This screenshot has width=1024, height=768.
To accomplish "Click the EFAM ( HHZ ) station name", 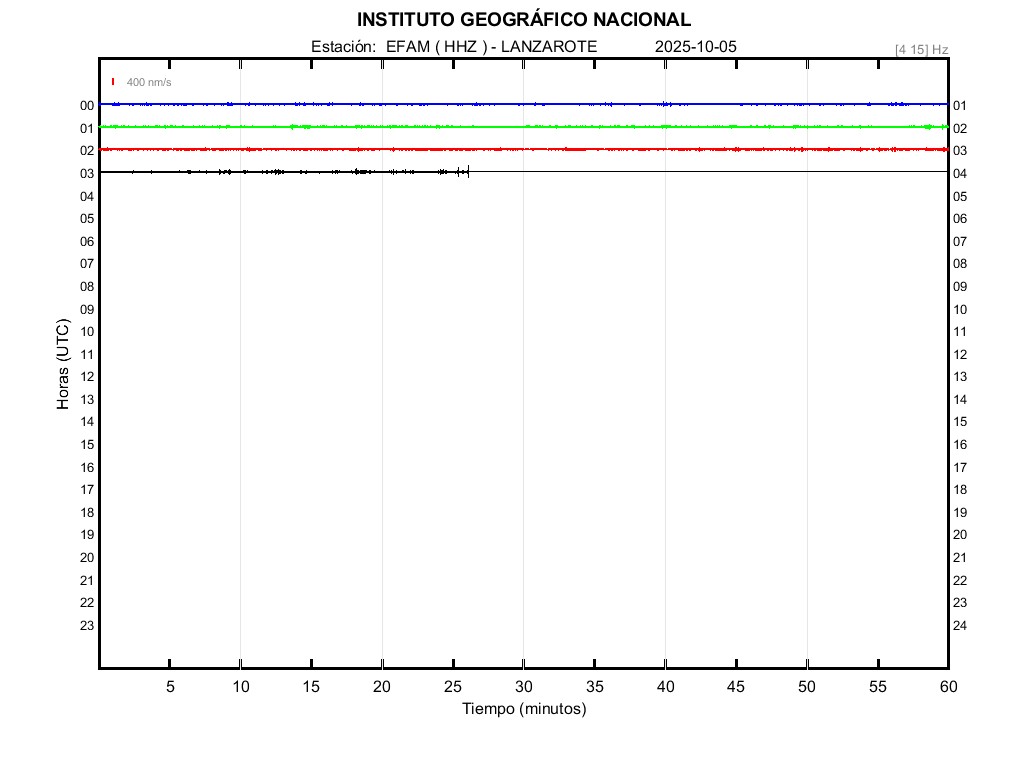I will pyautogui.click(x=437, y=47).
